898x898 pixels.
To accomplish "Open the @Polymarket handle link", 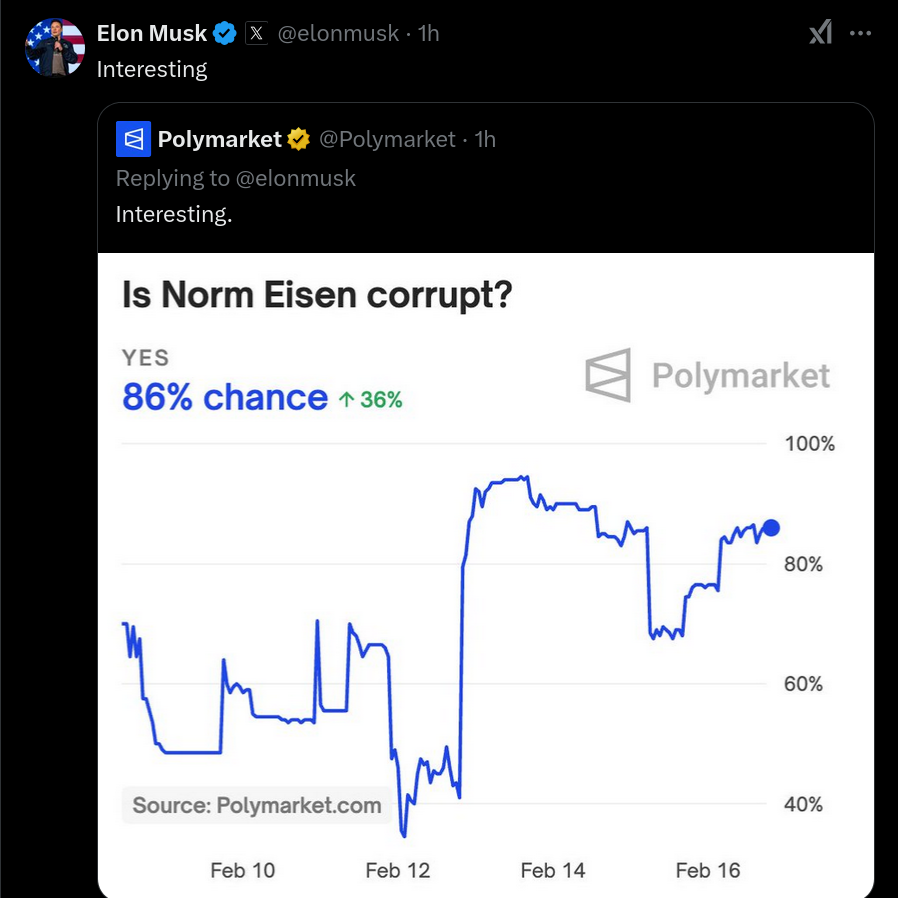I will [387, 139].
